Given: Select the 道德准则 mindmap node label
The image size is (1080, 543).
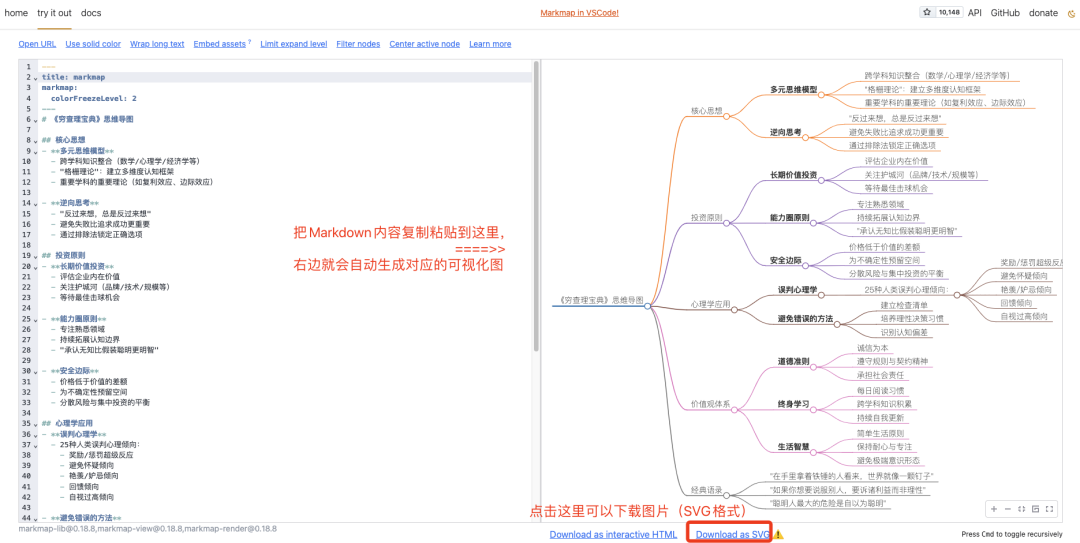Looking at the screenshot, I should point(793,361).
